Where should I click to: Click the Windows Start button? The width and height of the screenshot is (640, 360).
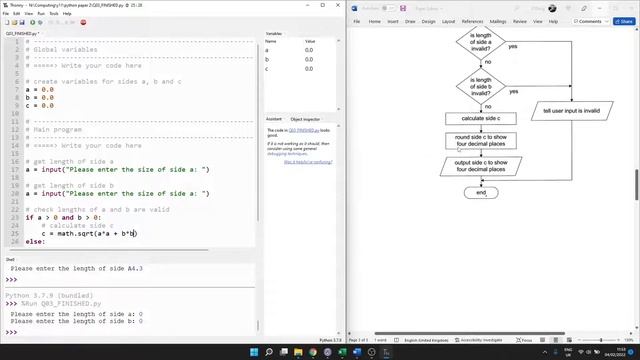point(254,352)
